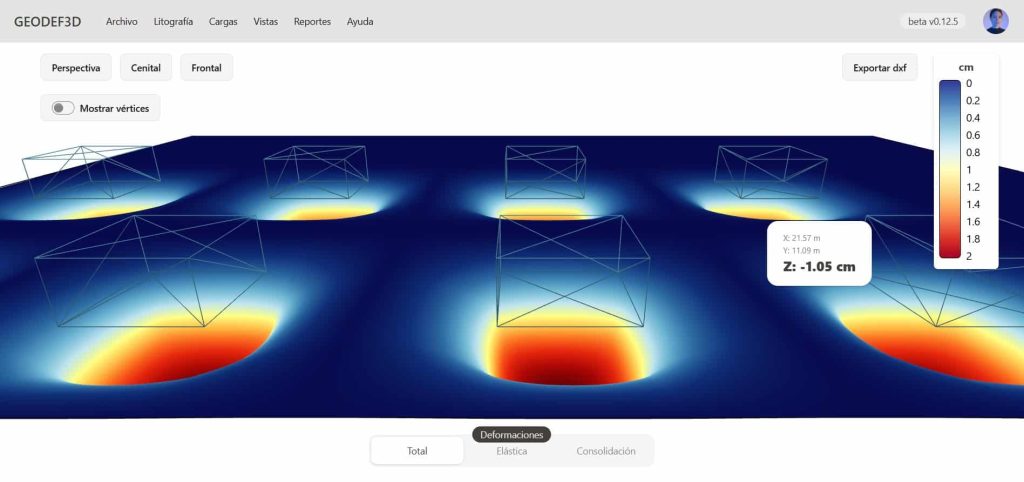Click the legend value 0.2
Screen dimensions: 1024x482
coord(972,101)
